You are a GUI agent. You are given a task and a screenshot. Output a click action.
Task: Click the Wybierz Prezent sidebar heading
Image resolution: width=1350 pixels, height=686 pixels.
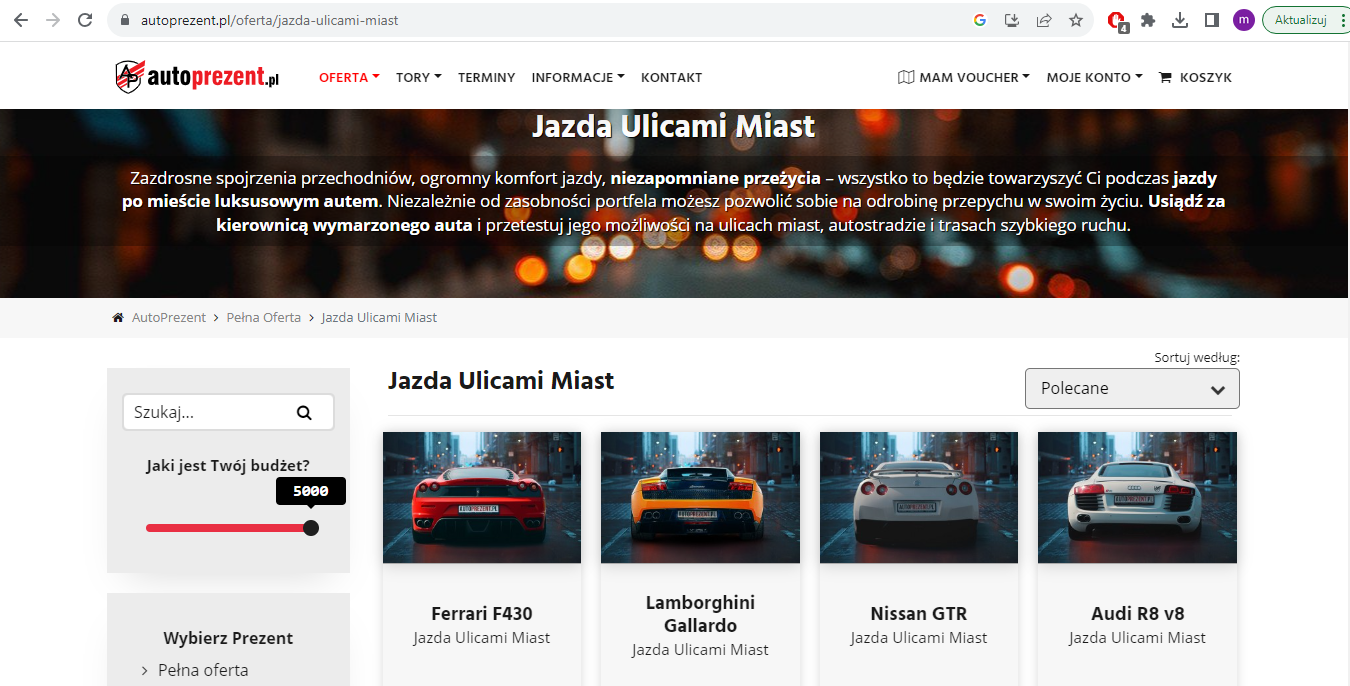[x=228, y=638]
